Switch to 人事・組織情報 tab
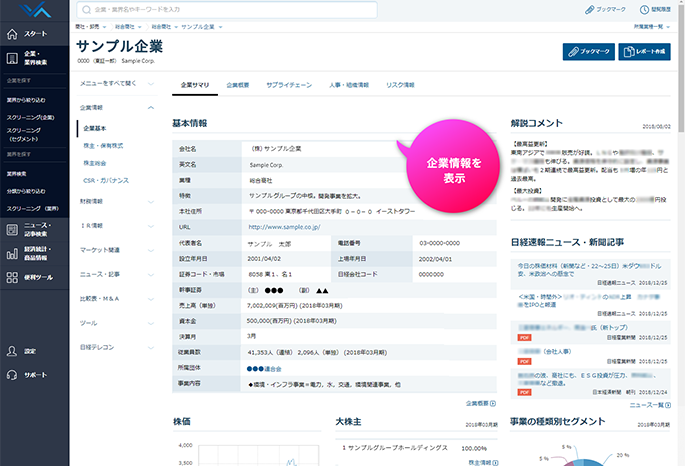685x466 pixels. 349,85
